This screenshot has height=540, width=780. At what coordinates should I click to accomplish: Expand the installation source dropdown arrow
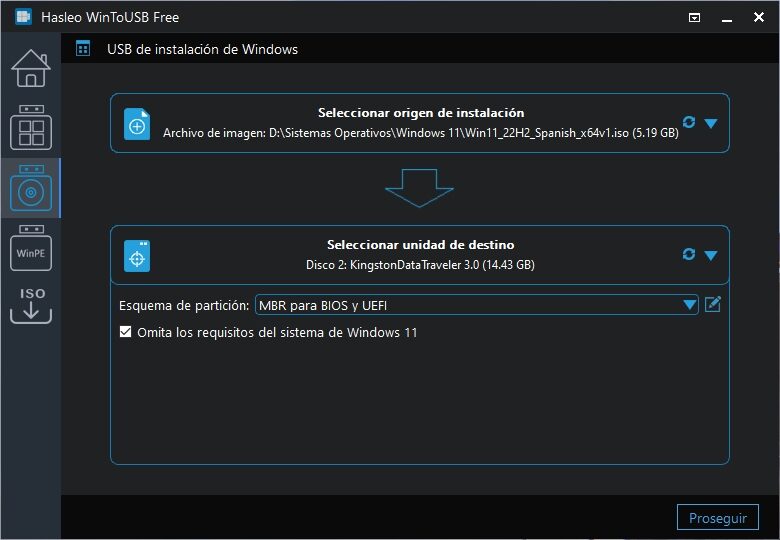click(x=711, y=123)
